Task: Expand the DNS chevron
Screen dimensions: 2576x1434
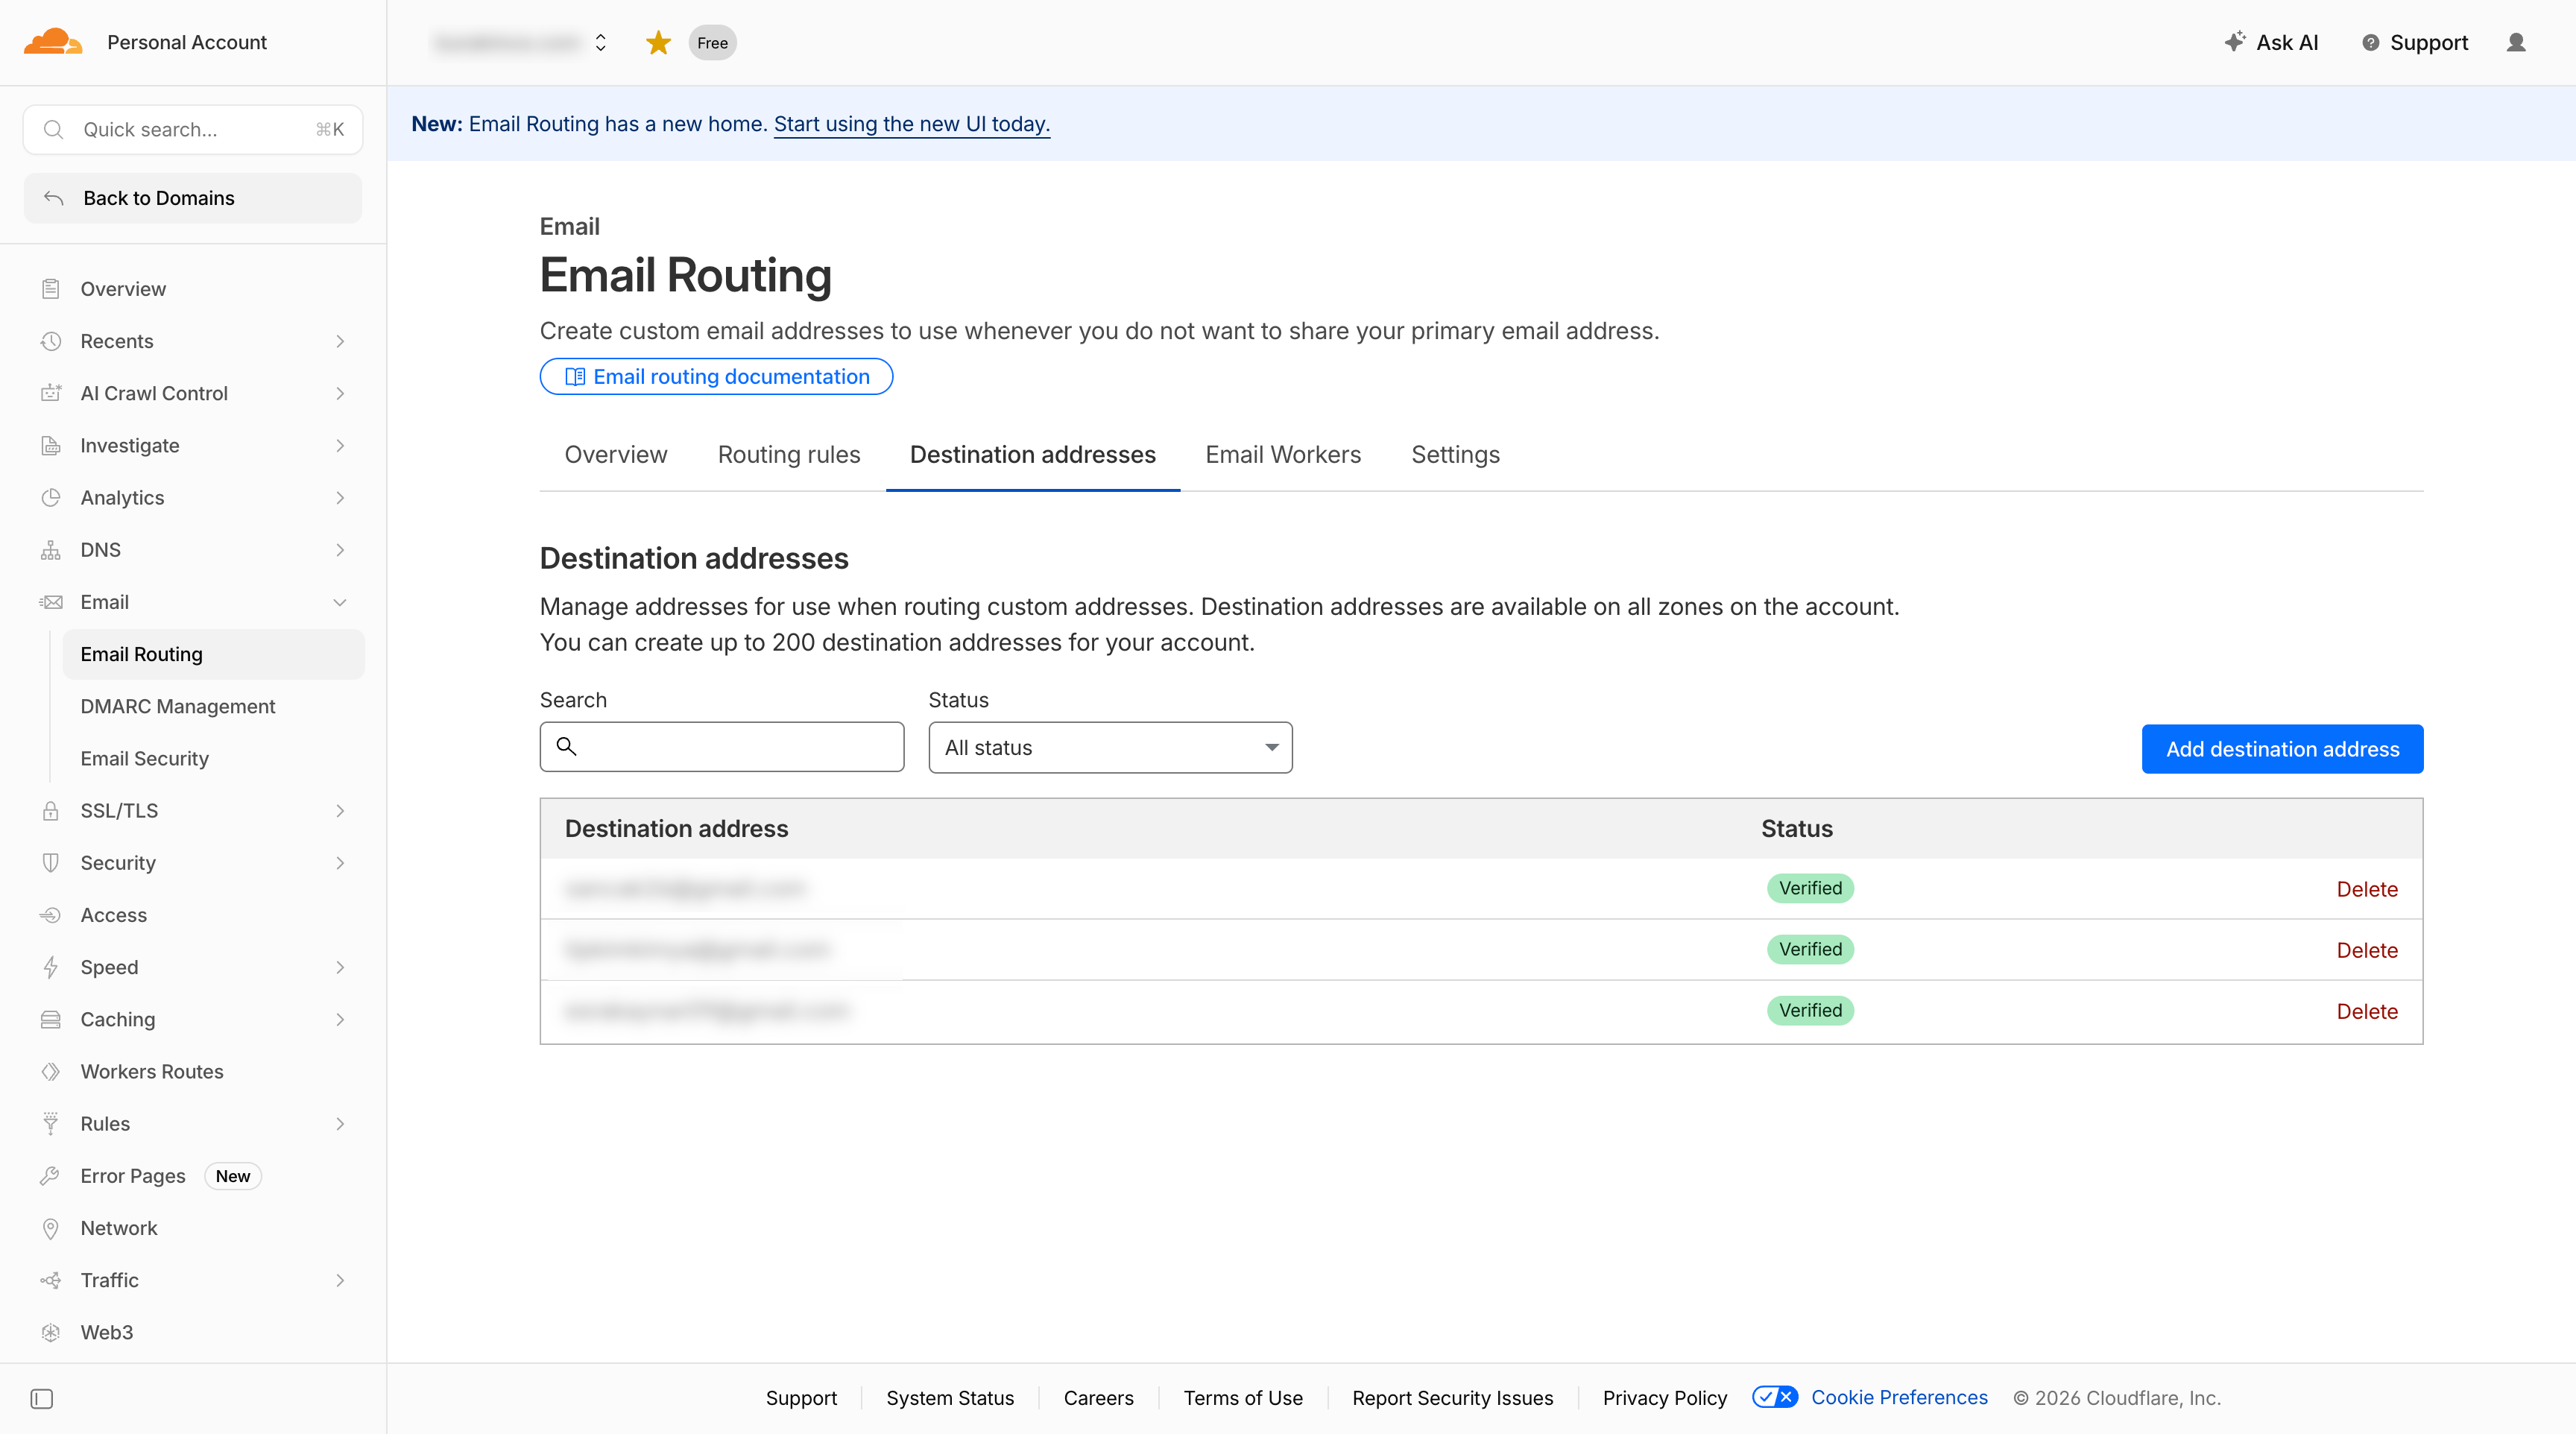Action: (340, 550)
